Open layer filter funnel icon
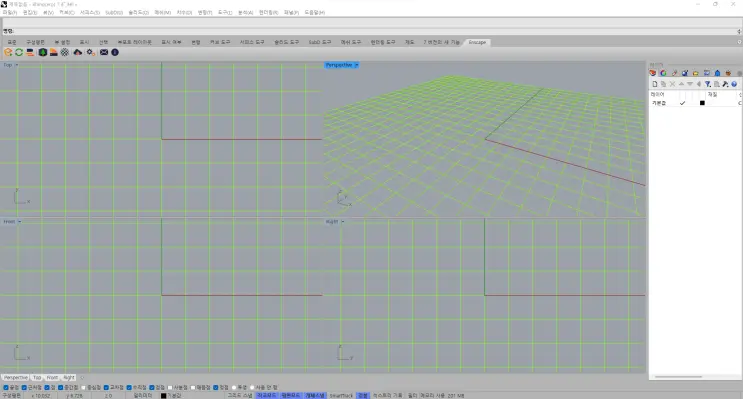The image size is (743, 399). click(x=707, y=84)
